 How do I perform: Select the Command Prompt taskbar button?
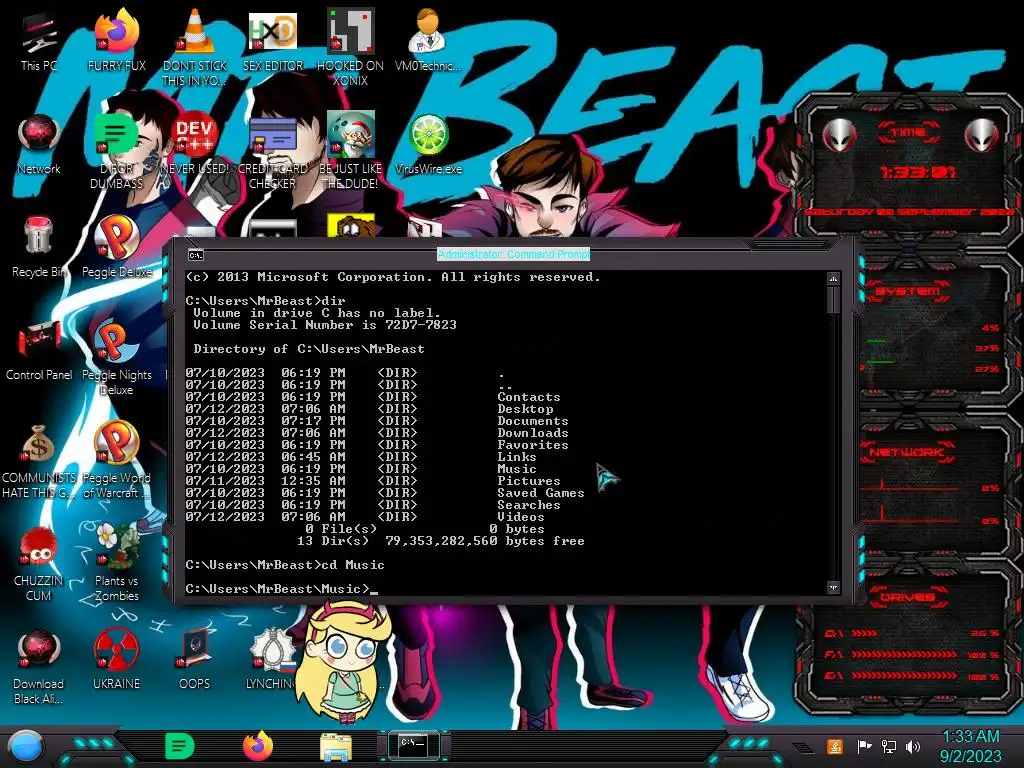[413, 745]
